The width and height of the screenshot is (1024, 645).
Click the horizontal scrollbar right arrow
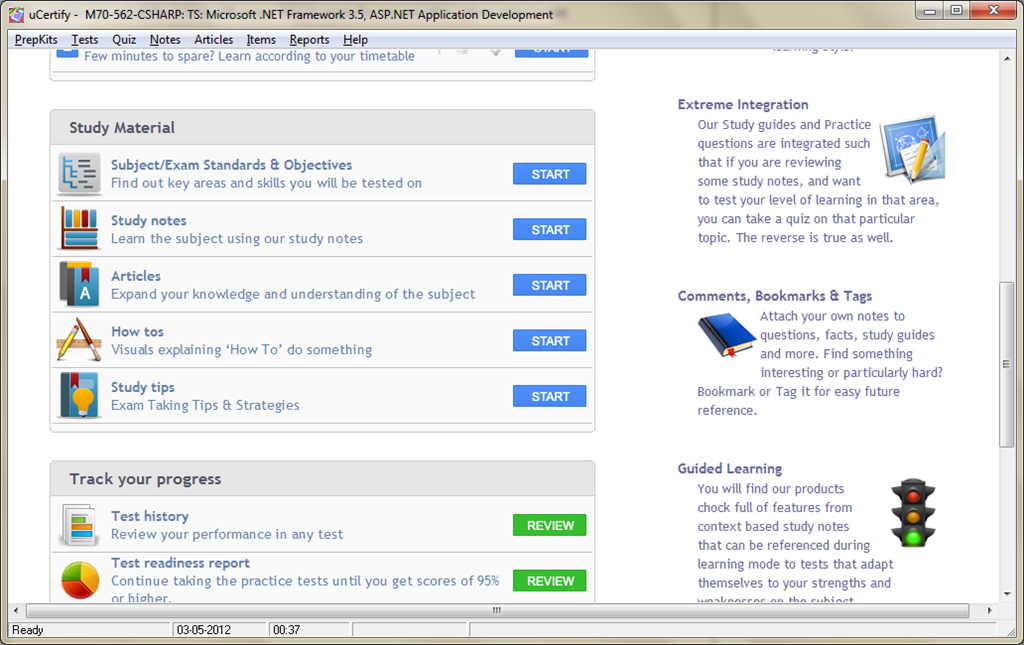coord(989,610)
